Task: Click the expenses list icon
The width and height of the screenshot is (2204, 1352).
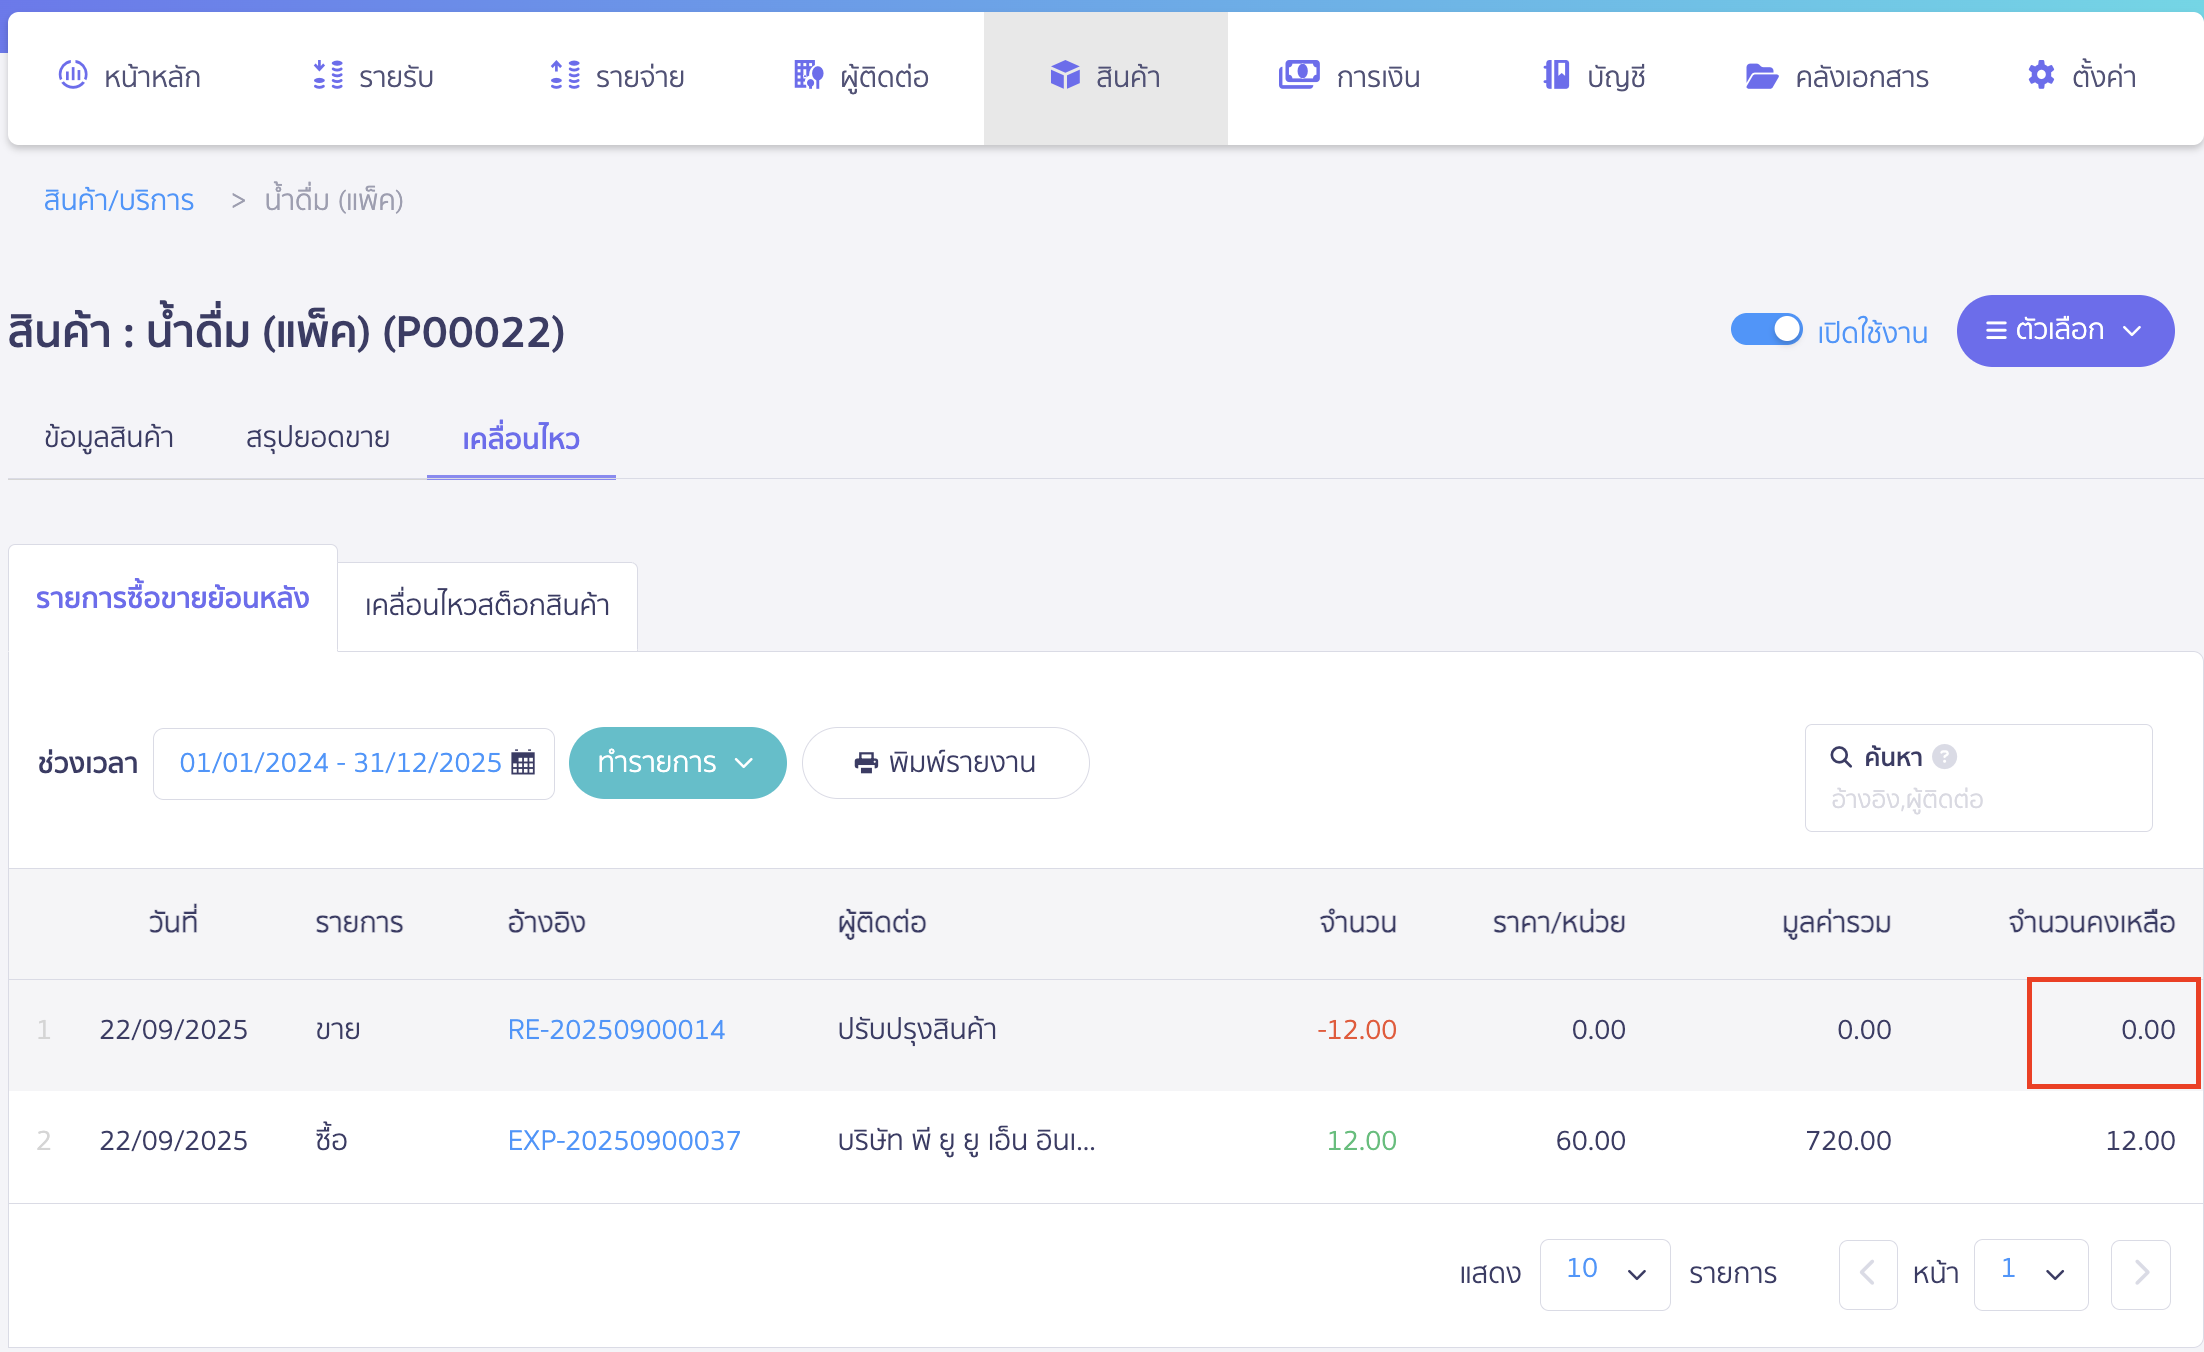Action: click(565, 75)
